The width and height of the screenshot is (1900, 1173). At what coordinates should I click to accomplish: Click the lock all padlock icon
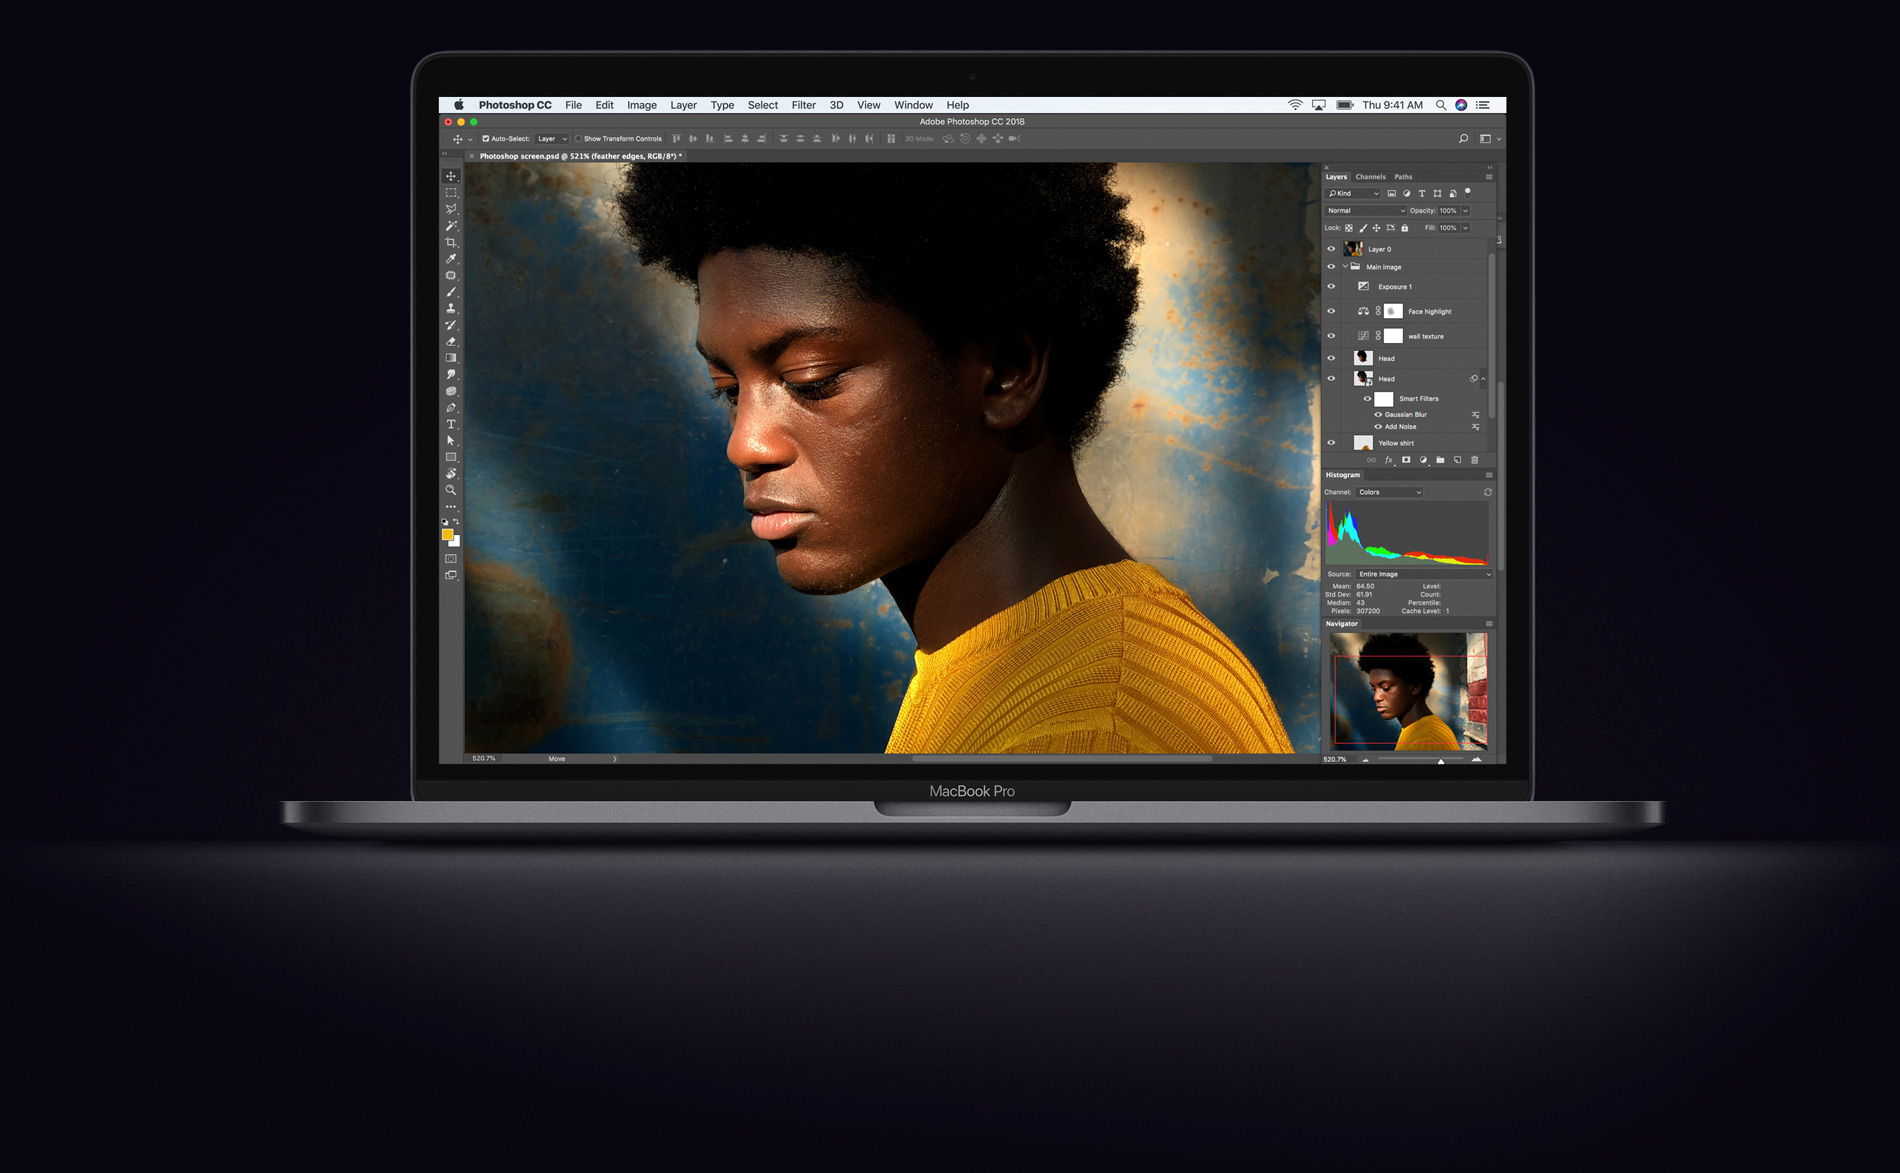click(x=1405, y=228)
